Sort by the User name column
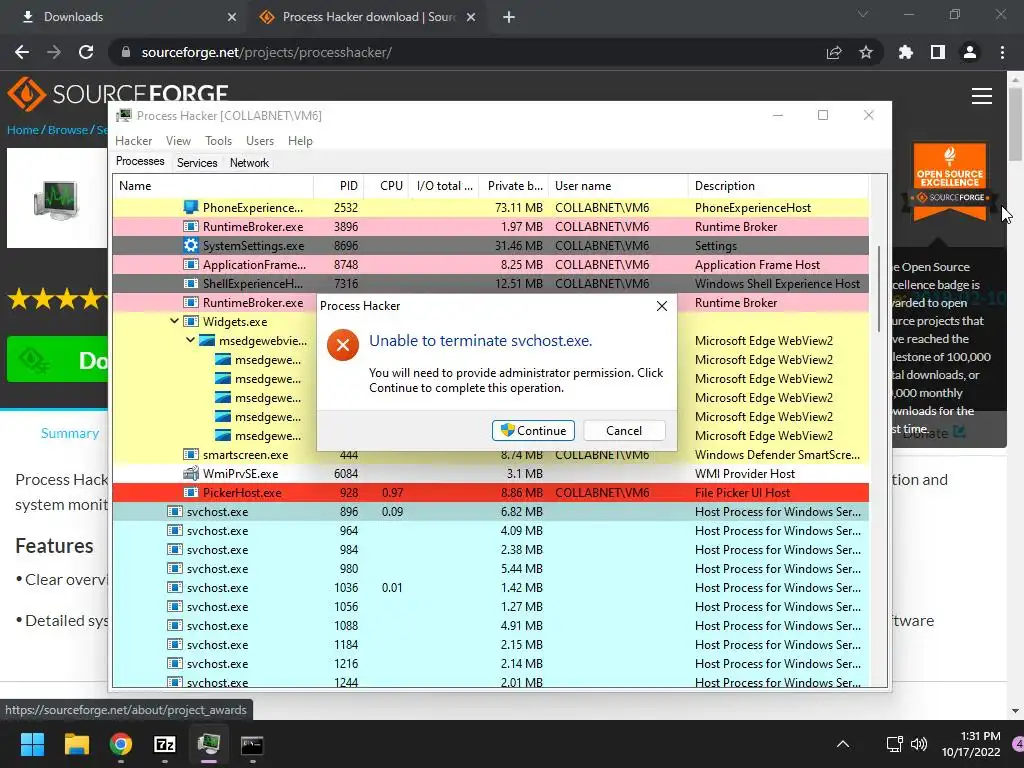The image size is (1024, 768). point(618,185)
